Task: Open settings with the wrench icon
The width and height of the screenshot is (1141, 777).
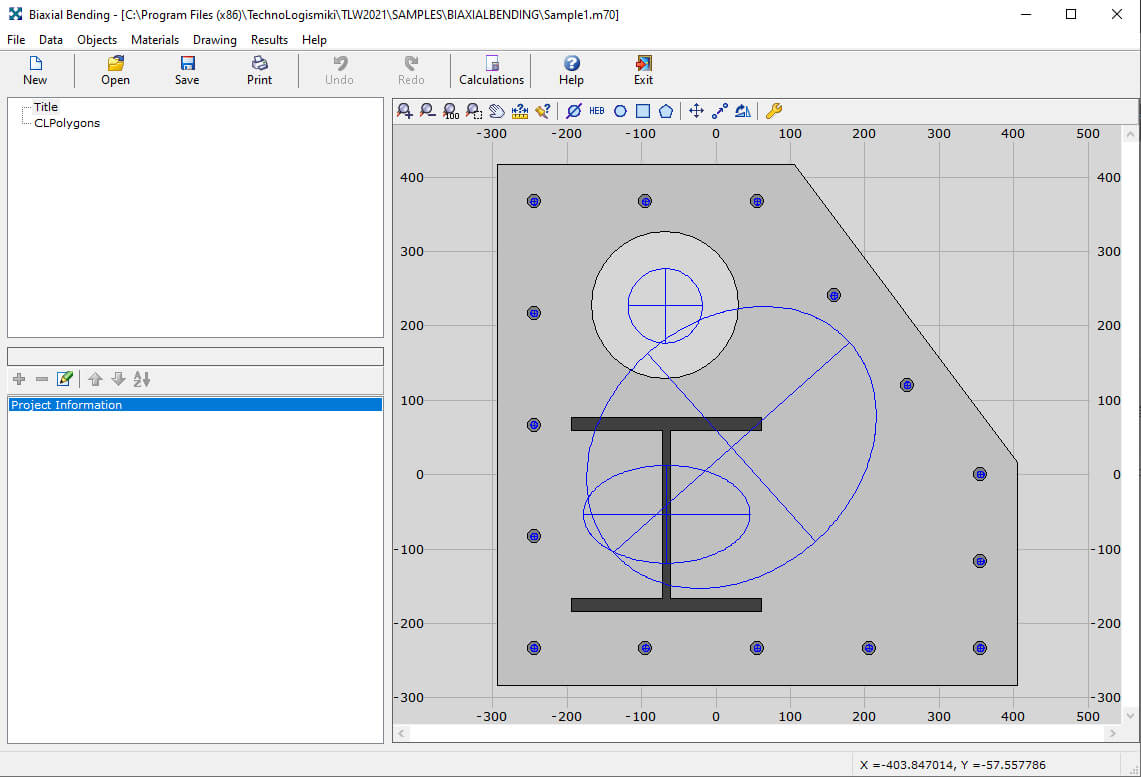Action: point(773,111)
